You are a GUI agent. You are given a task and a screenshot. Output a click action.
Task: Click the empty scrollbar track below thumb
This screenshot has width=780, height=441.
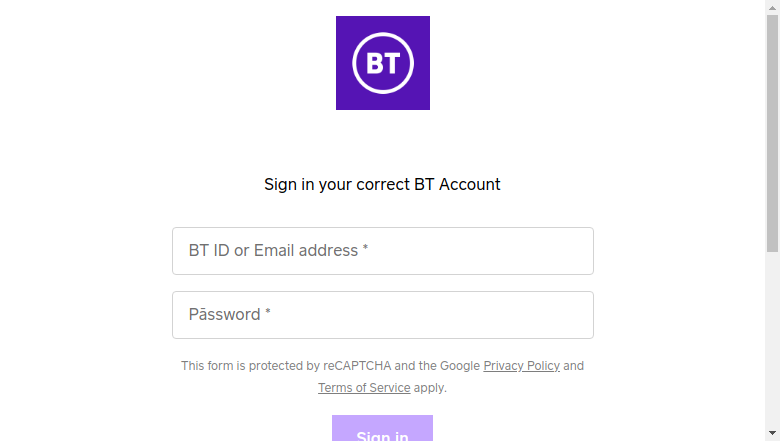(x=772, y=339)
